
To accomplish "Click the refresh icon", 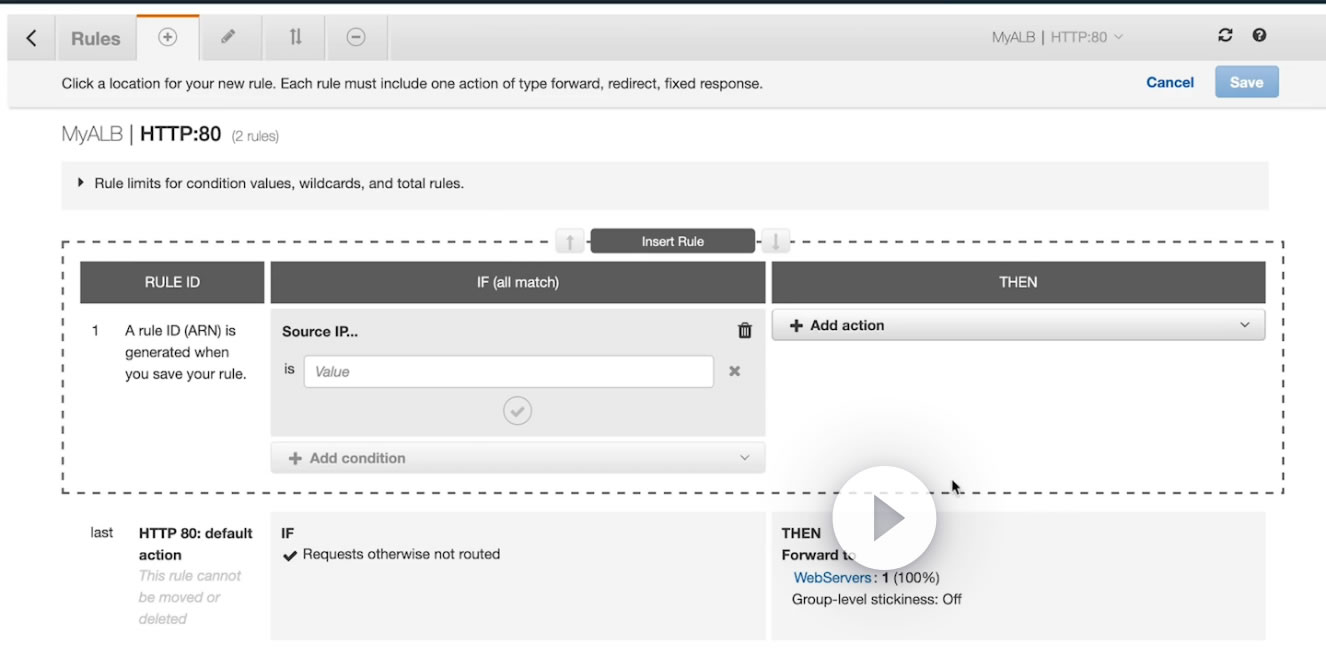I will click(x=1225, y=36).
